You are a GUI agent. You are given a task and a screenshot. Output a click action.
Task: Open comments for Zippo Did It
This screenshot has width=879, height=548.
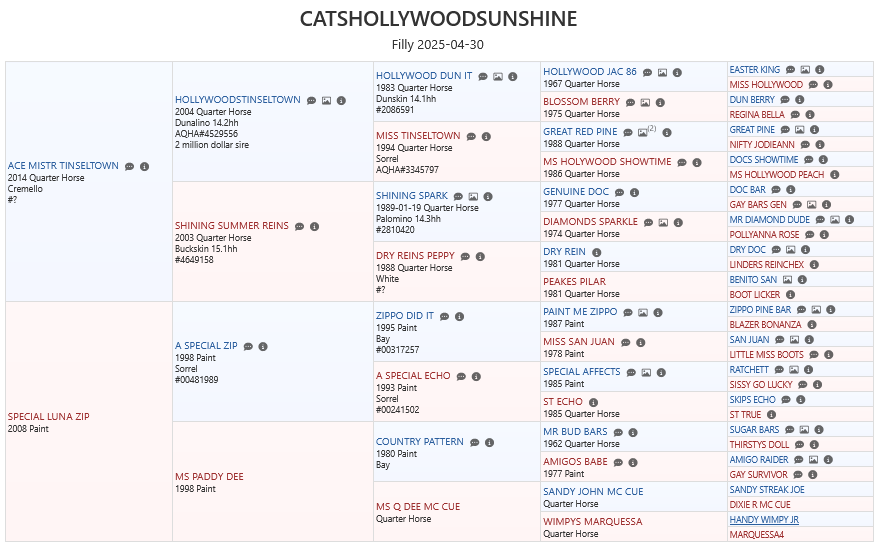coord(444,316)
